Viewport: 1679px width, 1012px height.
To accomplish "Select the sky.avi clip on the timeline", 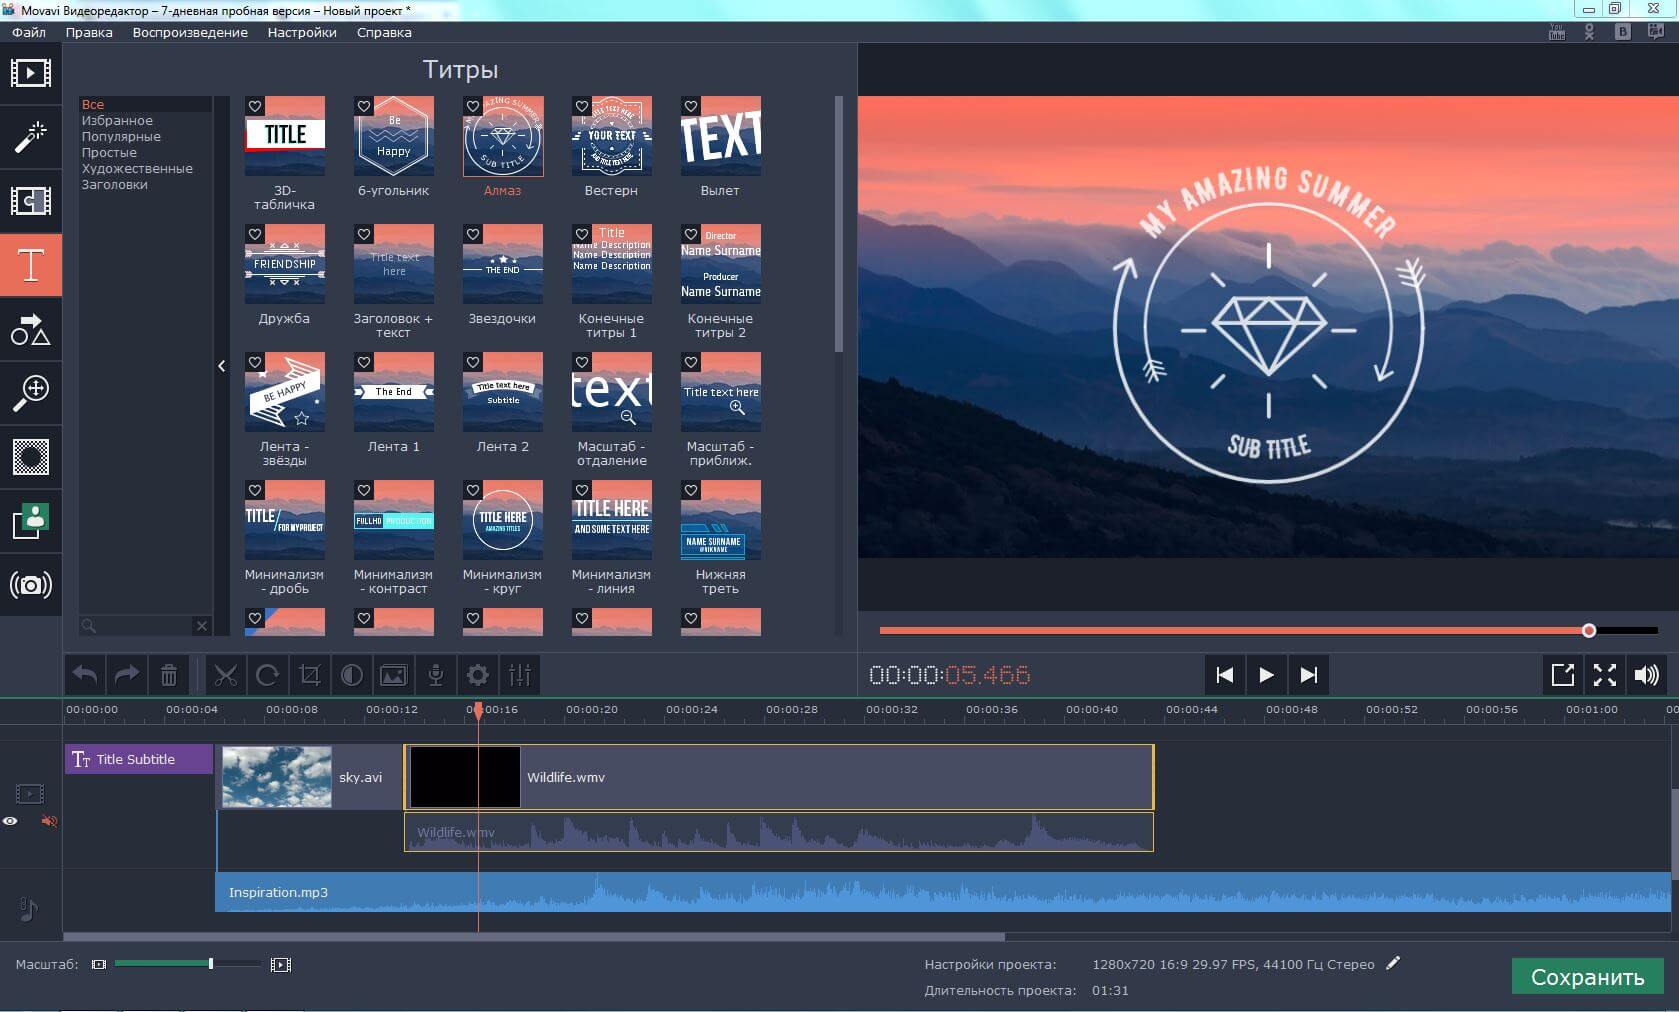I will pos(310,777).
